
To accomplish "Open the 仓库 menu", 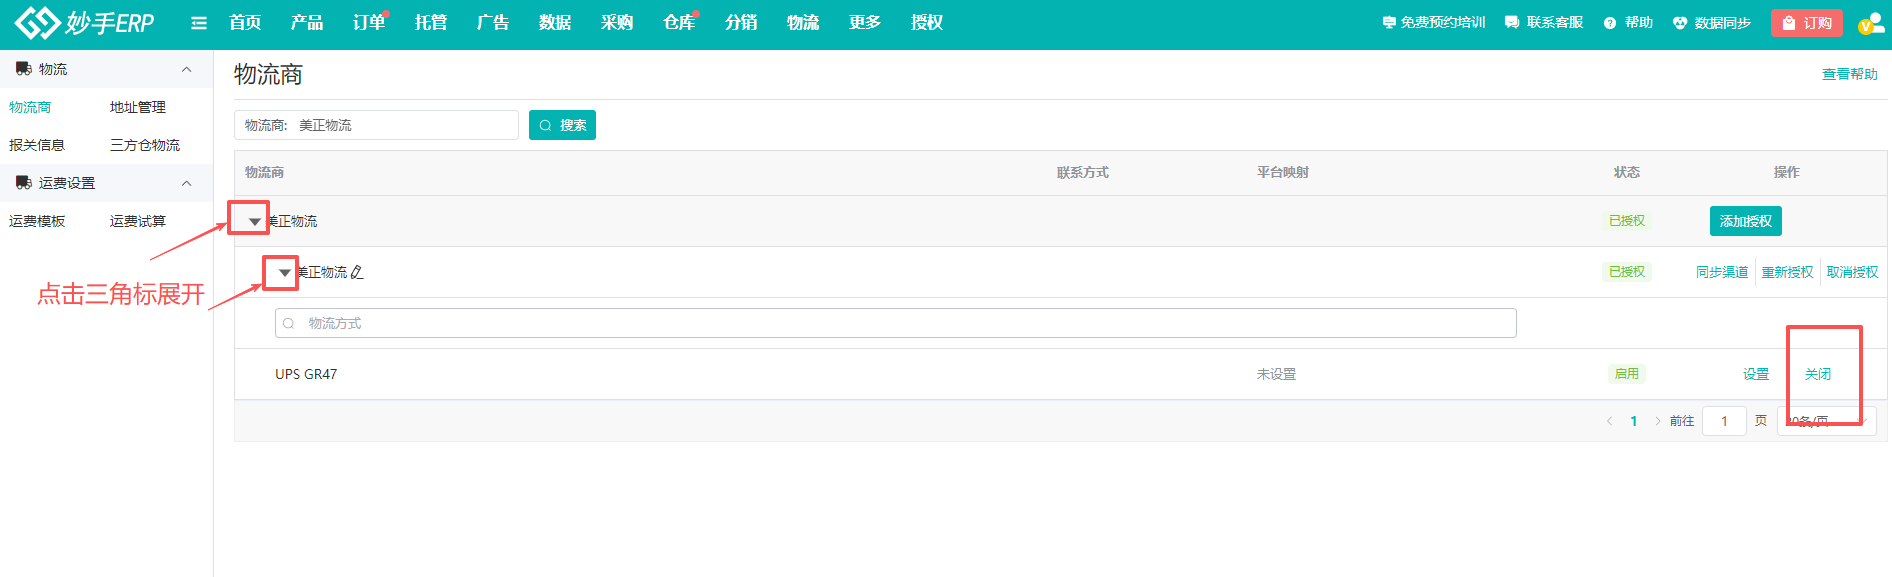I will (x=679, y=22).
